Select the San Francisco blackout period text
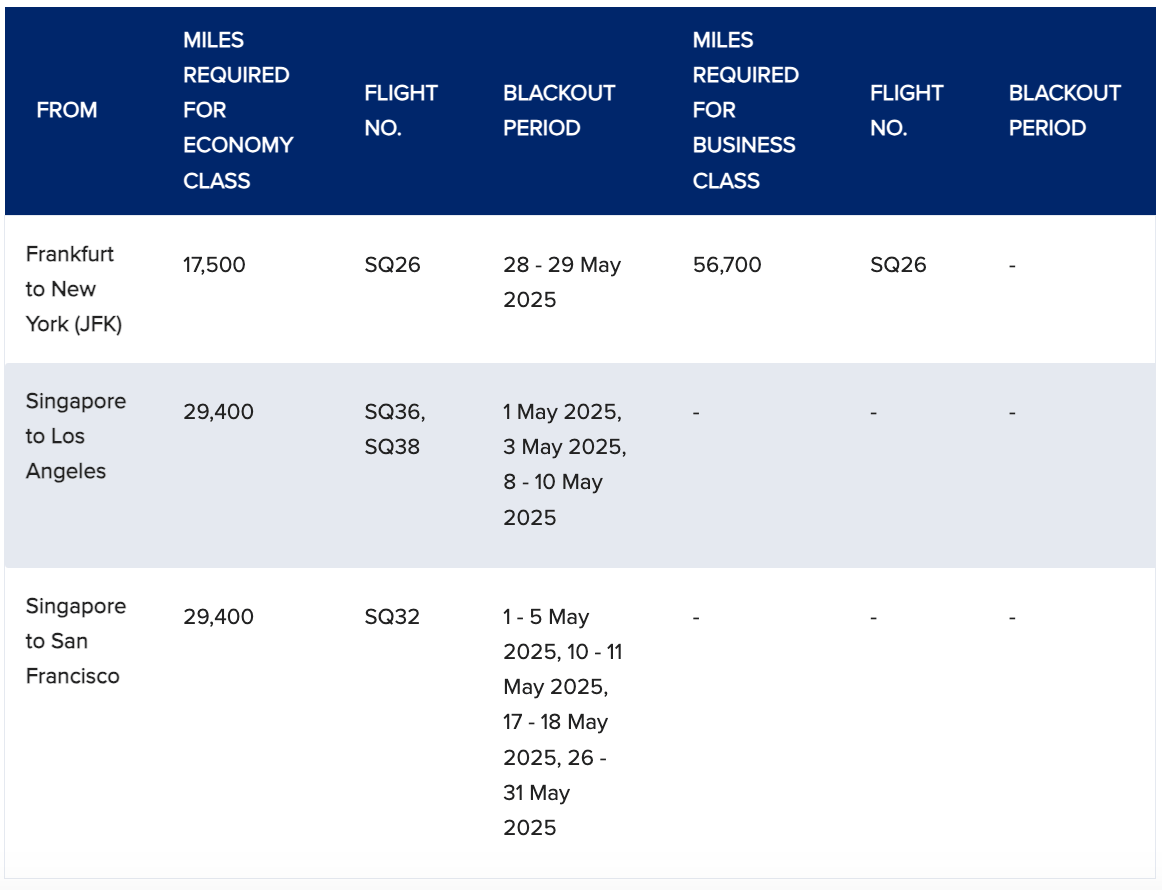This screenshot has width=1162, height=890. [563, 723]
